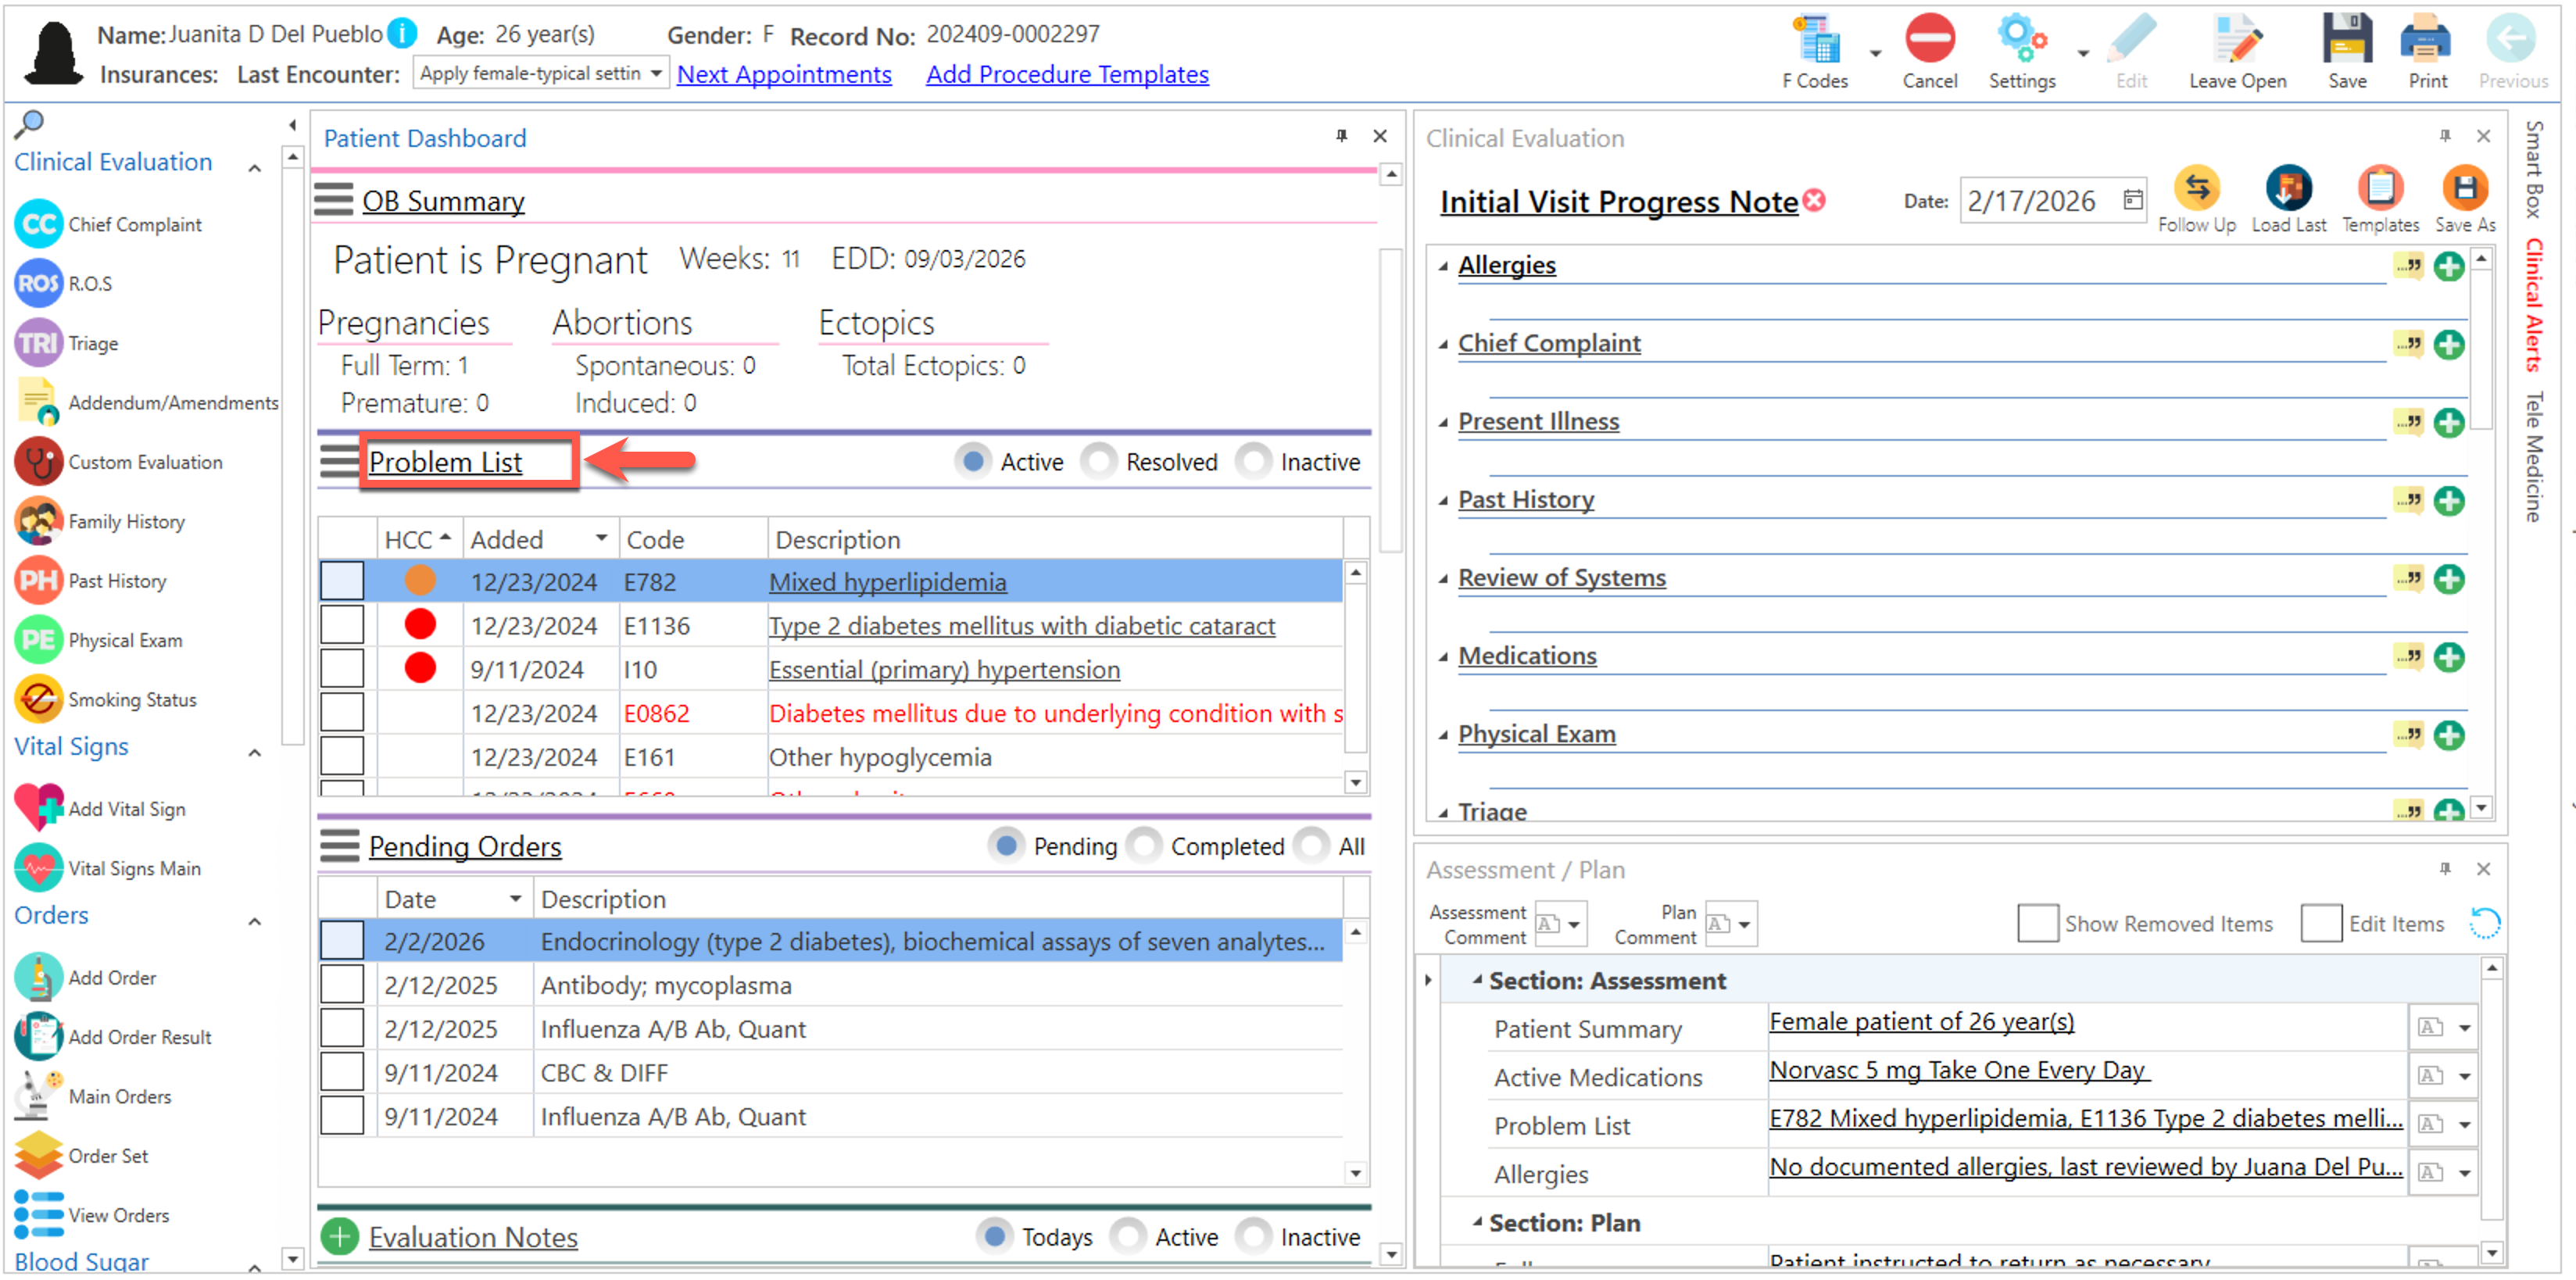Open the Clinical Alerts side tab
2576x1280 pixels.
tap(2535, 305)
